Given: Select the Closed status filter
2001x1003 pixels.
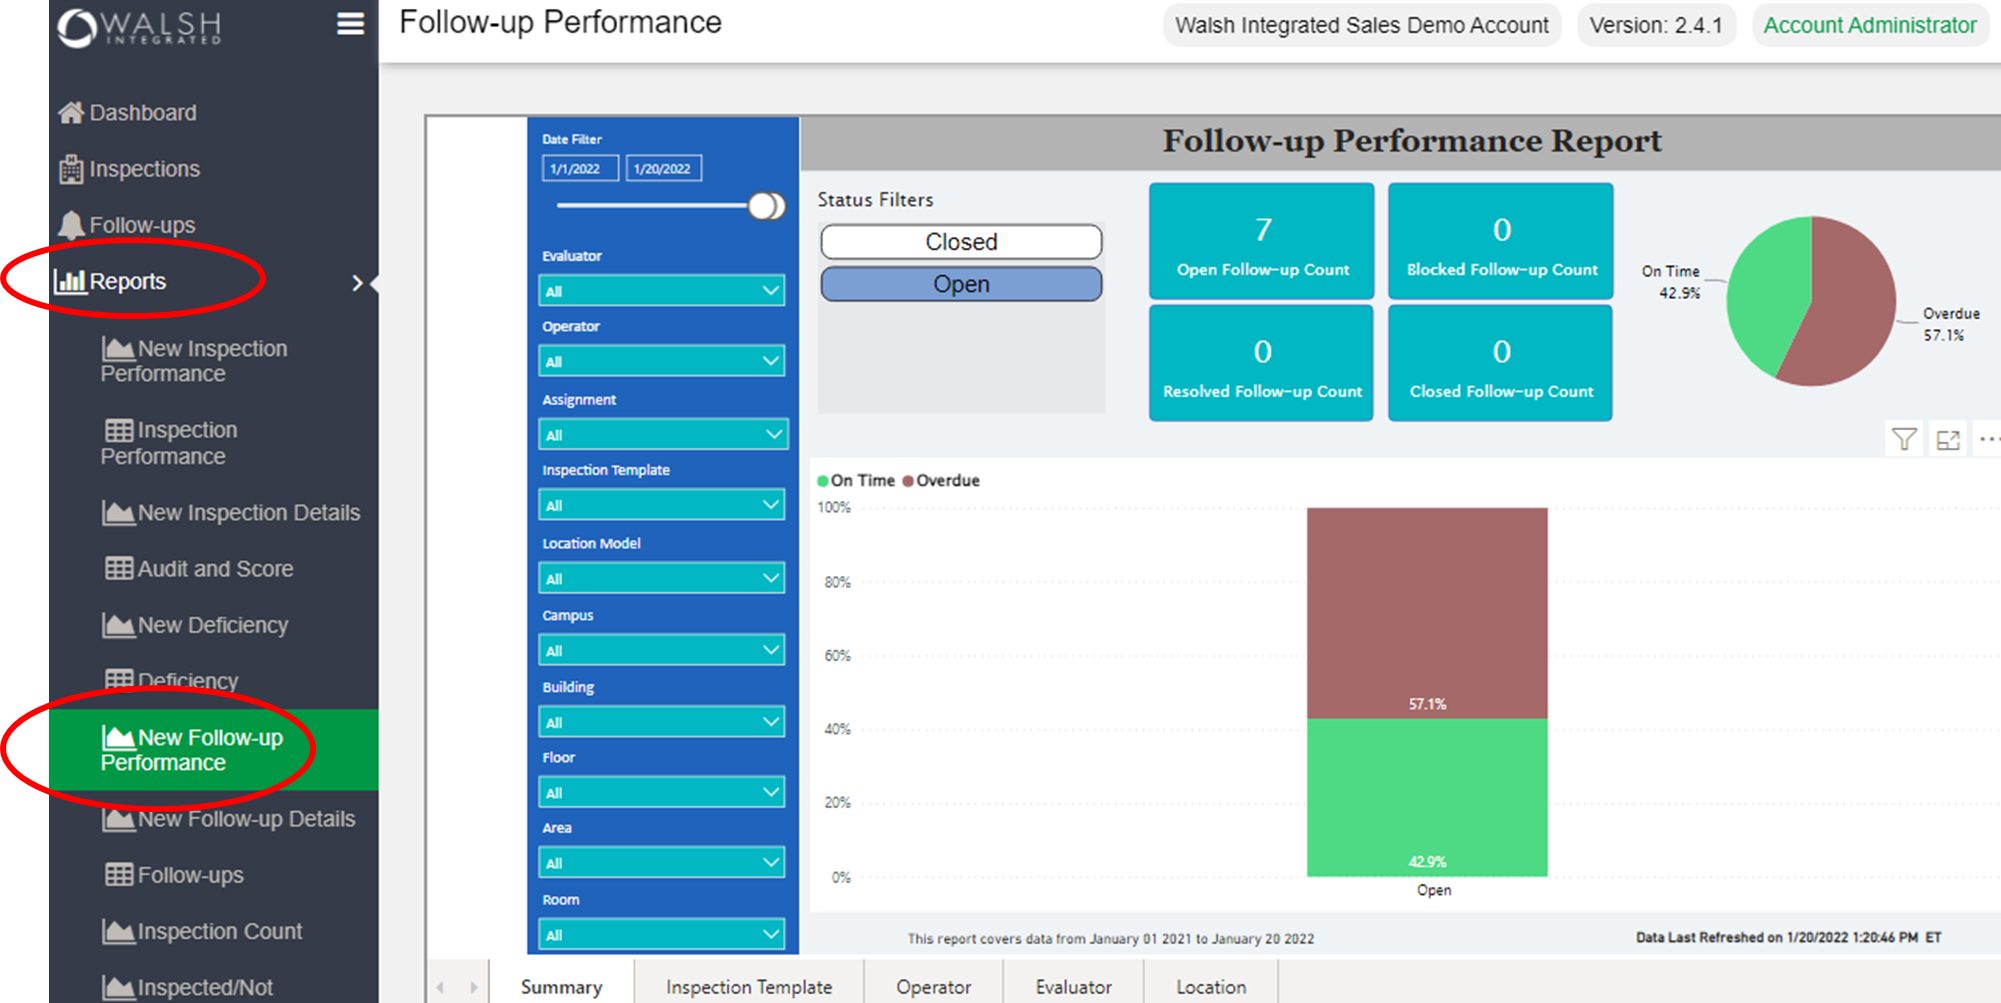Looking at the screenshot, I should click(960, 241).
